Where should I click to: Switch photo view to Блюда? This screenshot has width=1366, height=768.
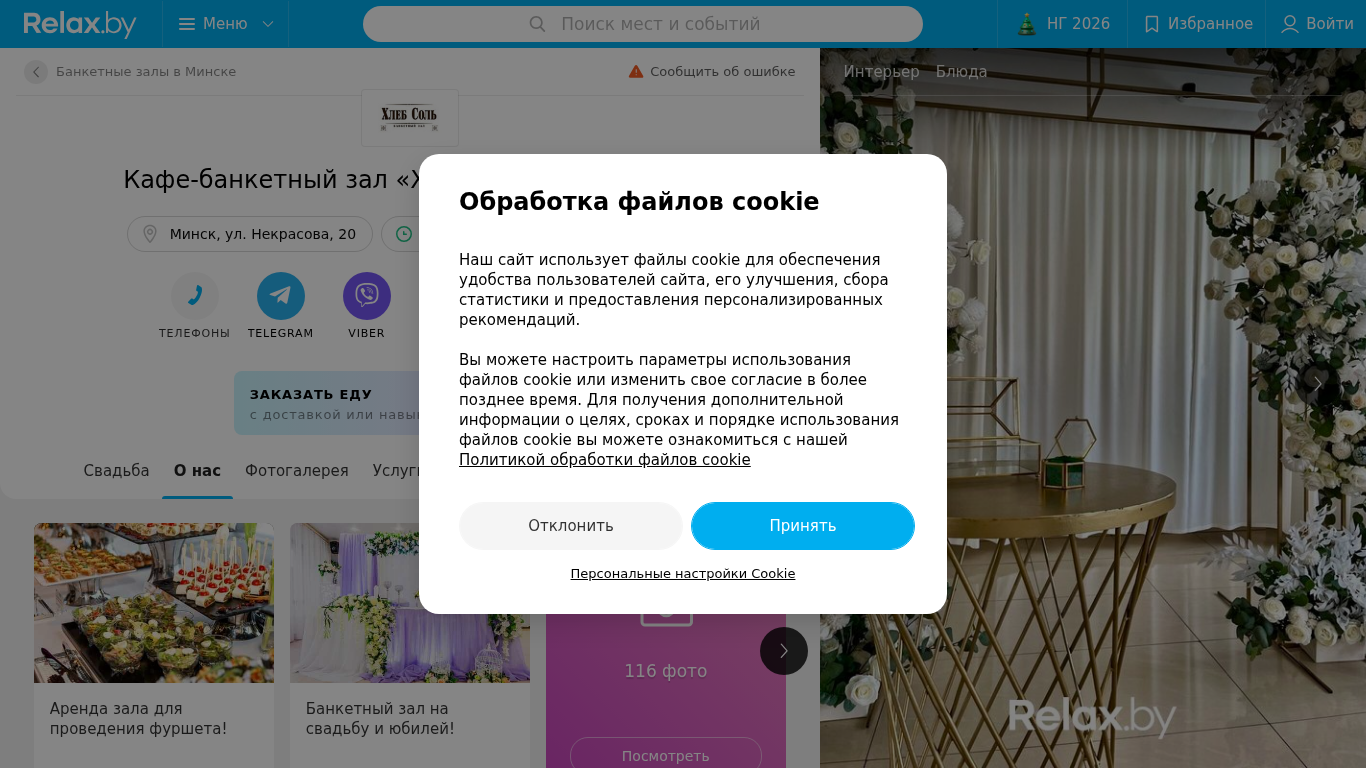point(962,72)
